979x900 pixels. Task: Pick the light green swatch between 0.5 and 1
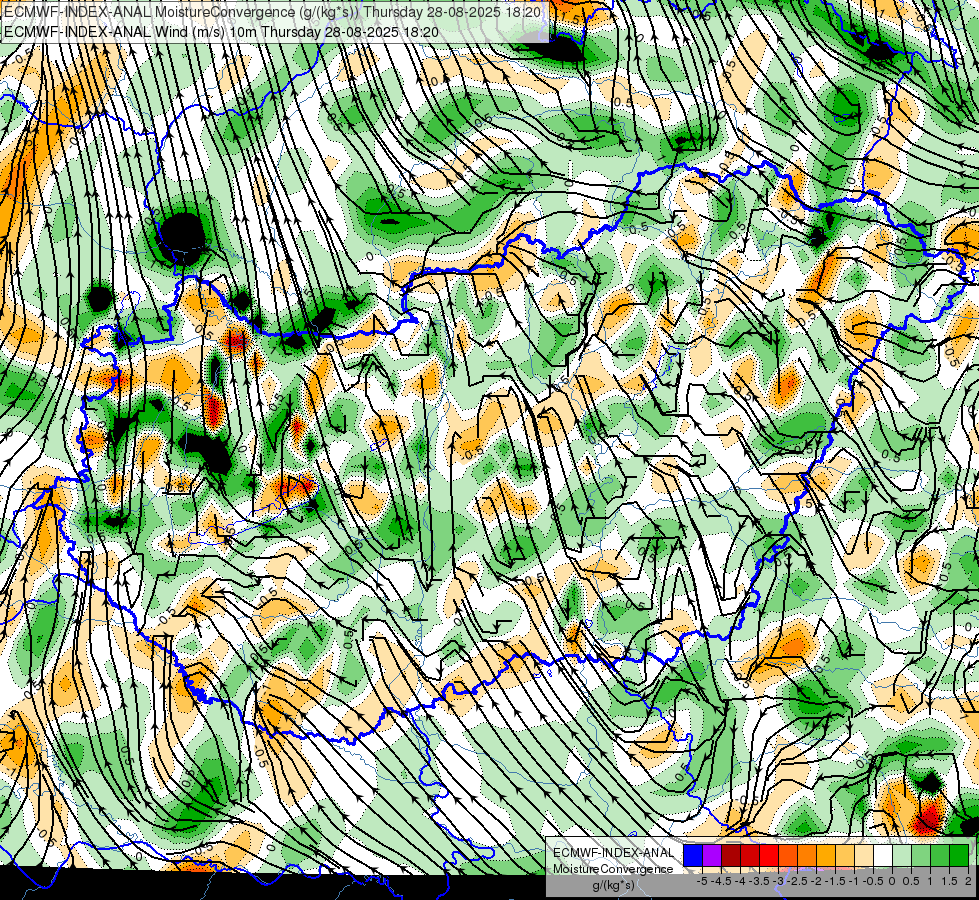(921, 856)
